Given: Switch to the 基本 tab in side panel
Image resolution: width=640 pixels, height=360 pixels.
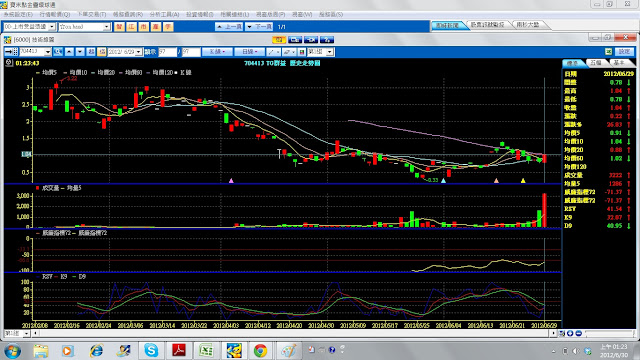Looking at the screenshot, I should 619,63.
